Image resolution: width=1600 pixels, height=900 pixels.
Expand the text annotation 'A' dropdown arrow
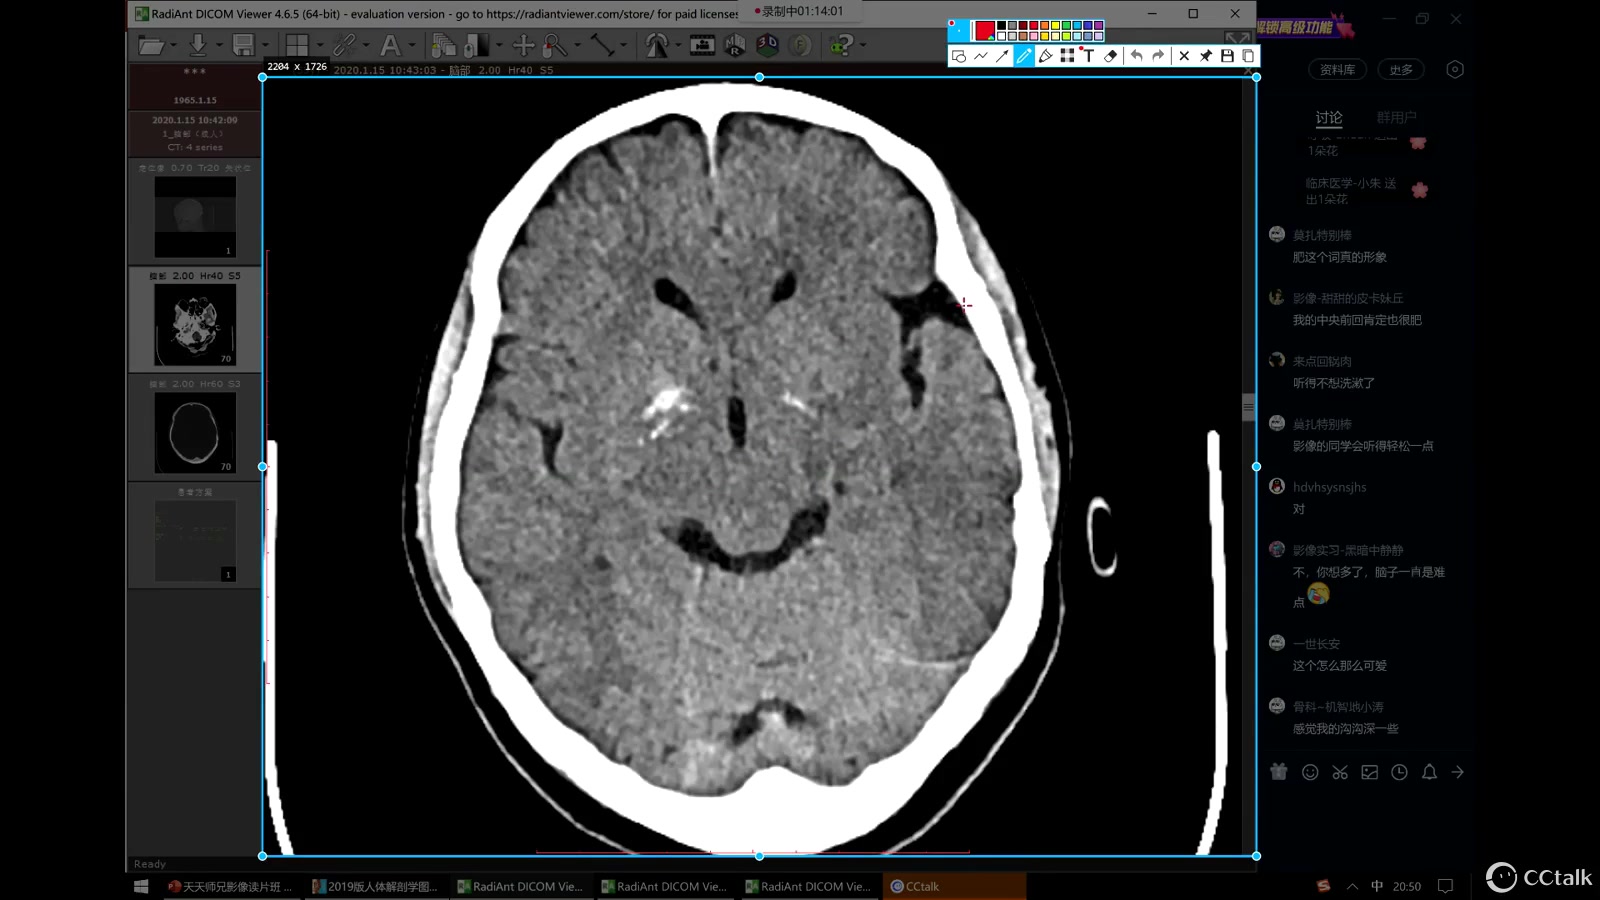tap(412, 45)
